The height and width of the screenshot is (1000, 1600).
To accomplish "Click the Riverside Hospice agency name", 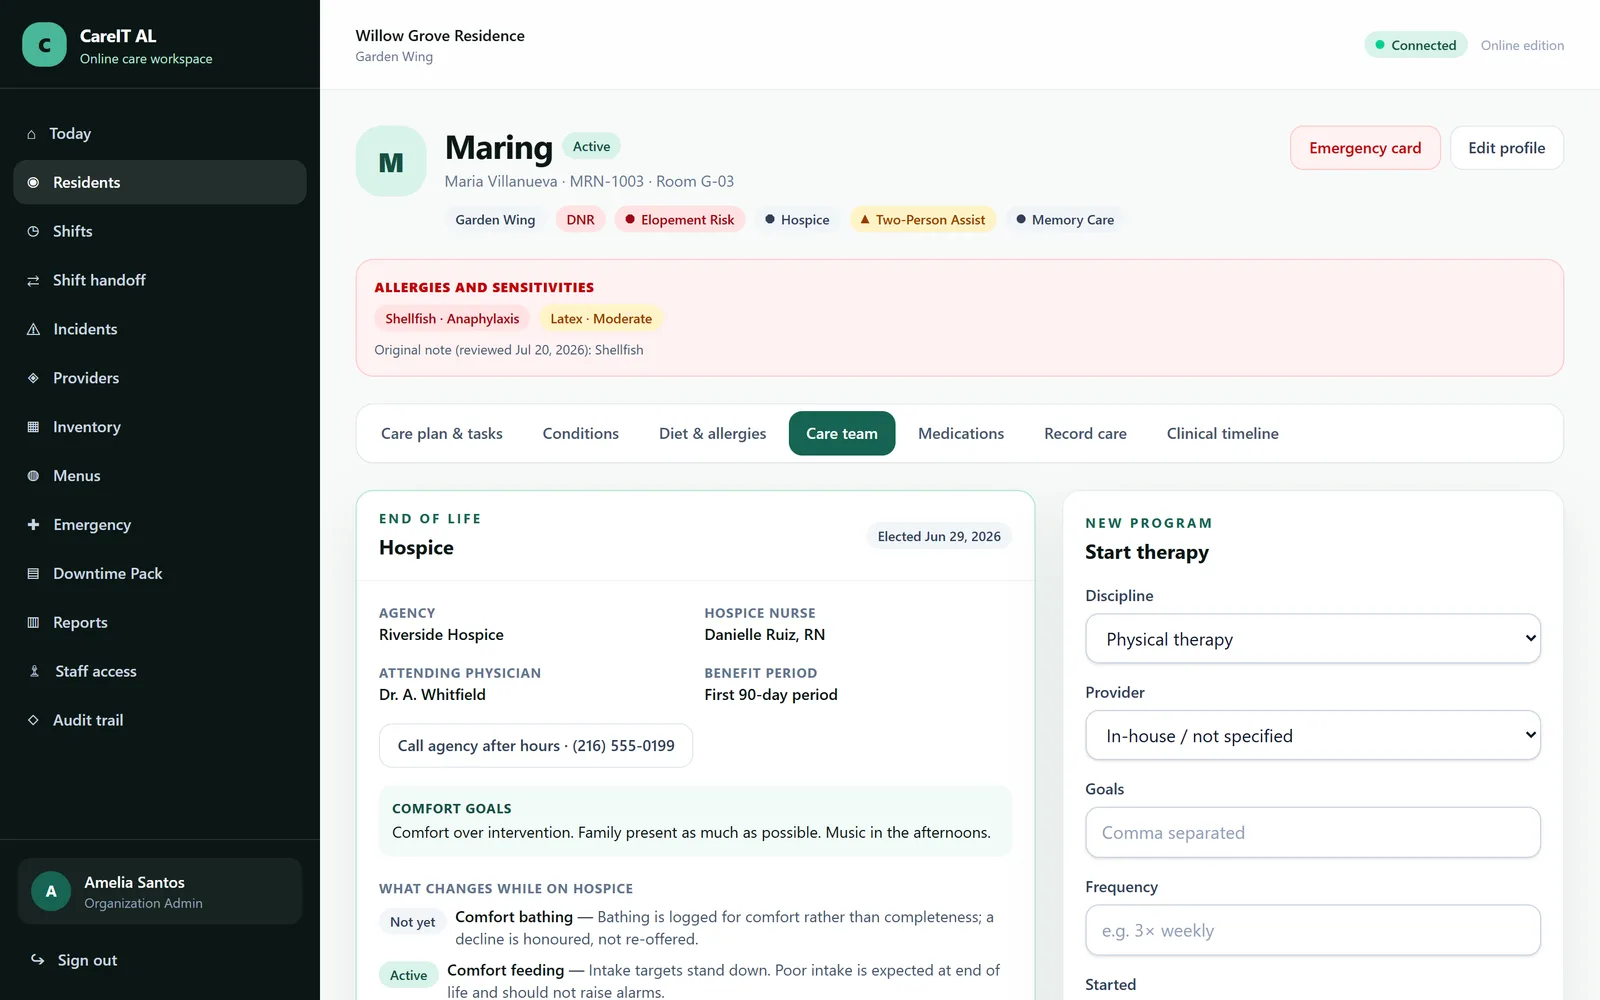I will [x=441, y=635].
